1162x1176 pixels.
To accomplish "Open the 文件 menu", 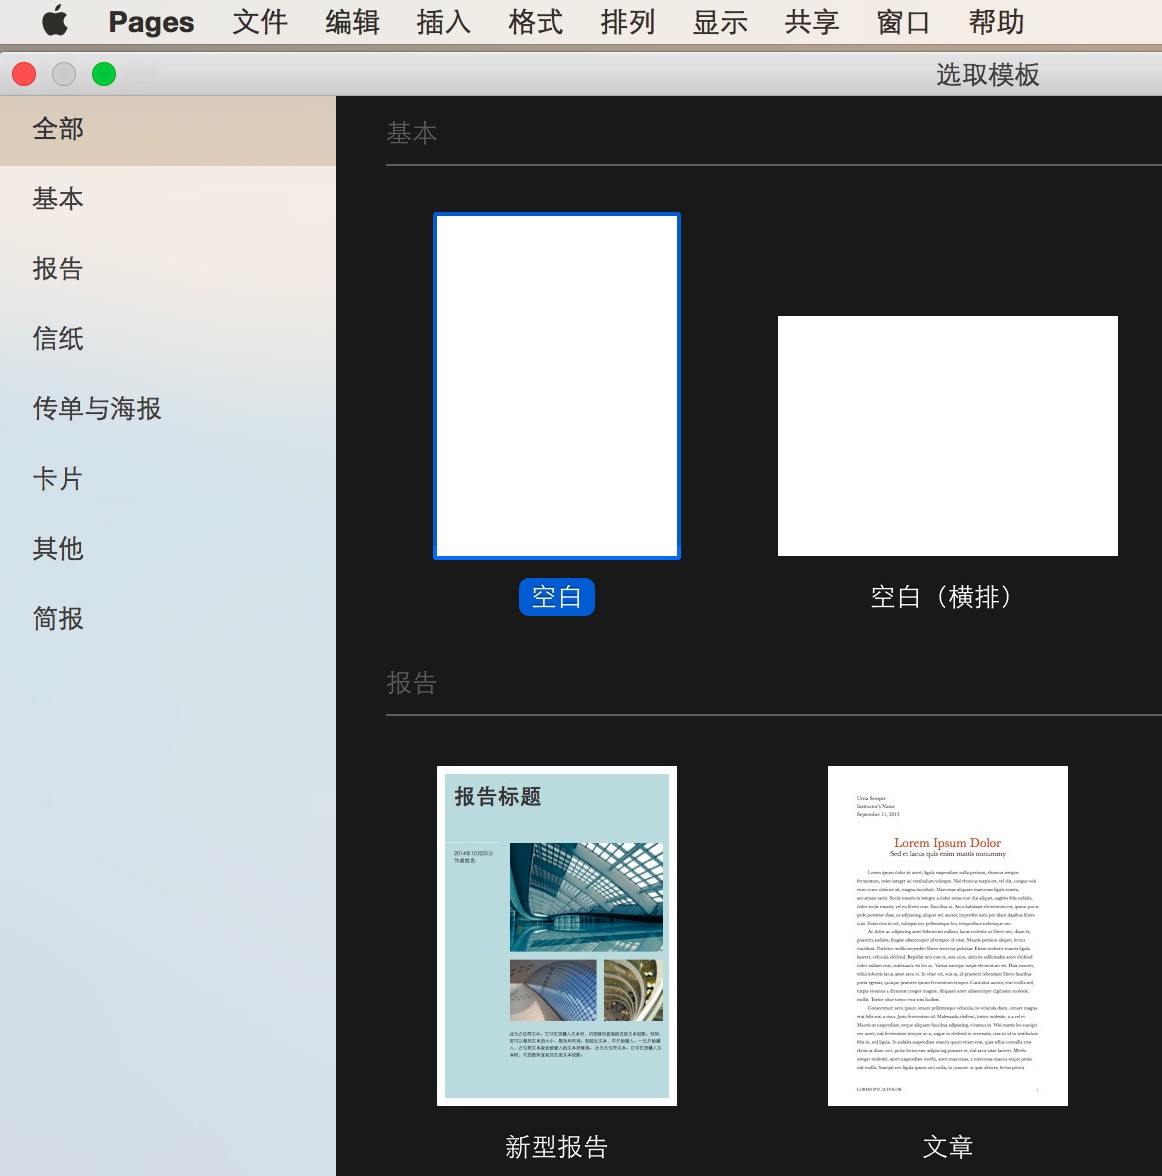I will tap(260, 21).
